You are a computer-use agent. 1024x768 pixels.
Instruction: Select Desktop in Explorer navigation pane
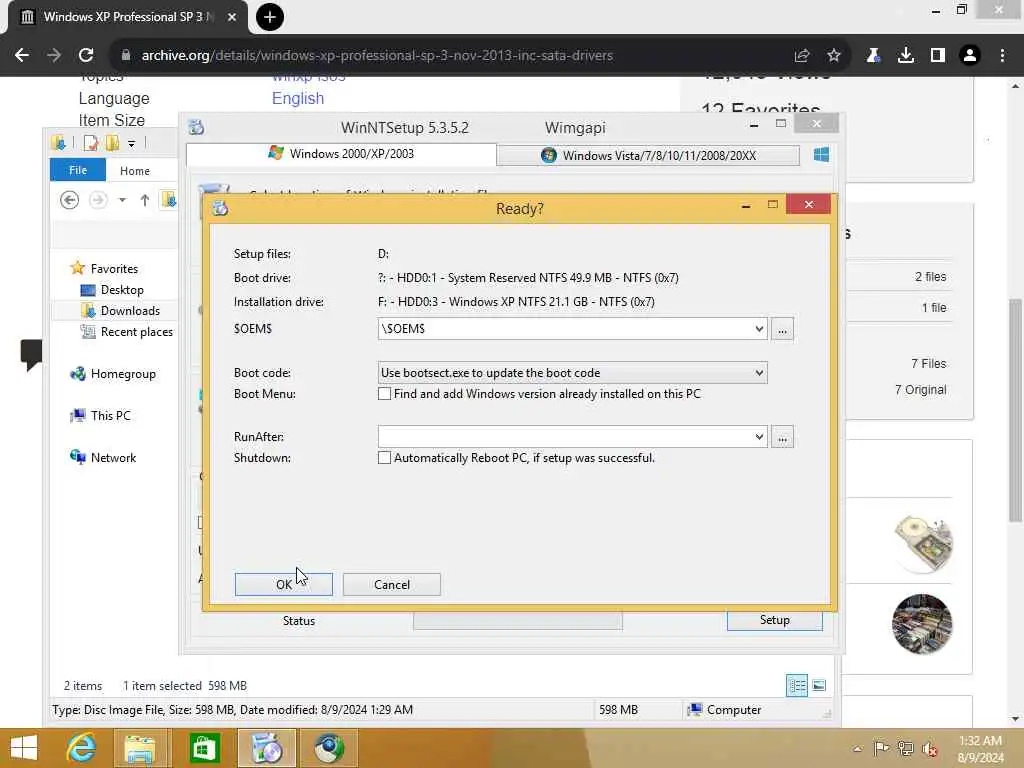click(x=121, y=290)
